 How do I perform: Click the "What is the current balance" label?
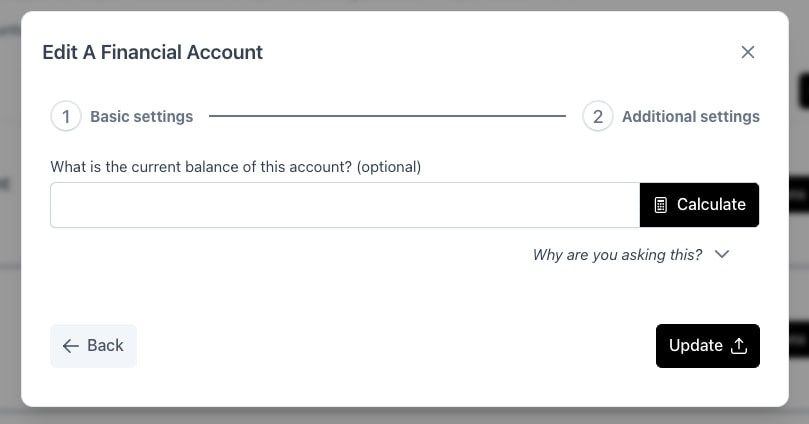coord(236,167)
